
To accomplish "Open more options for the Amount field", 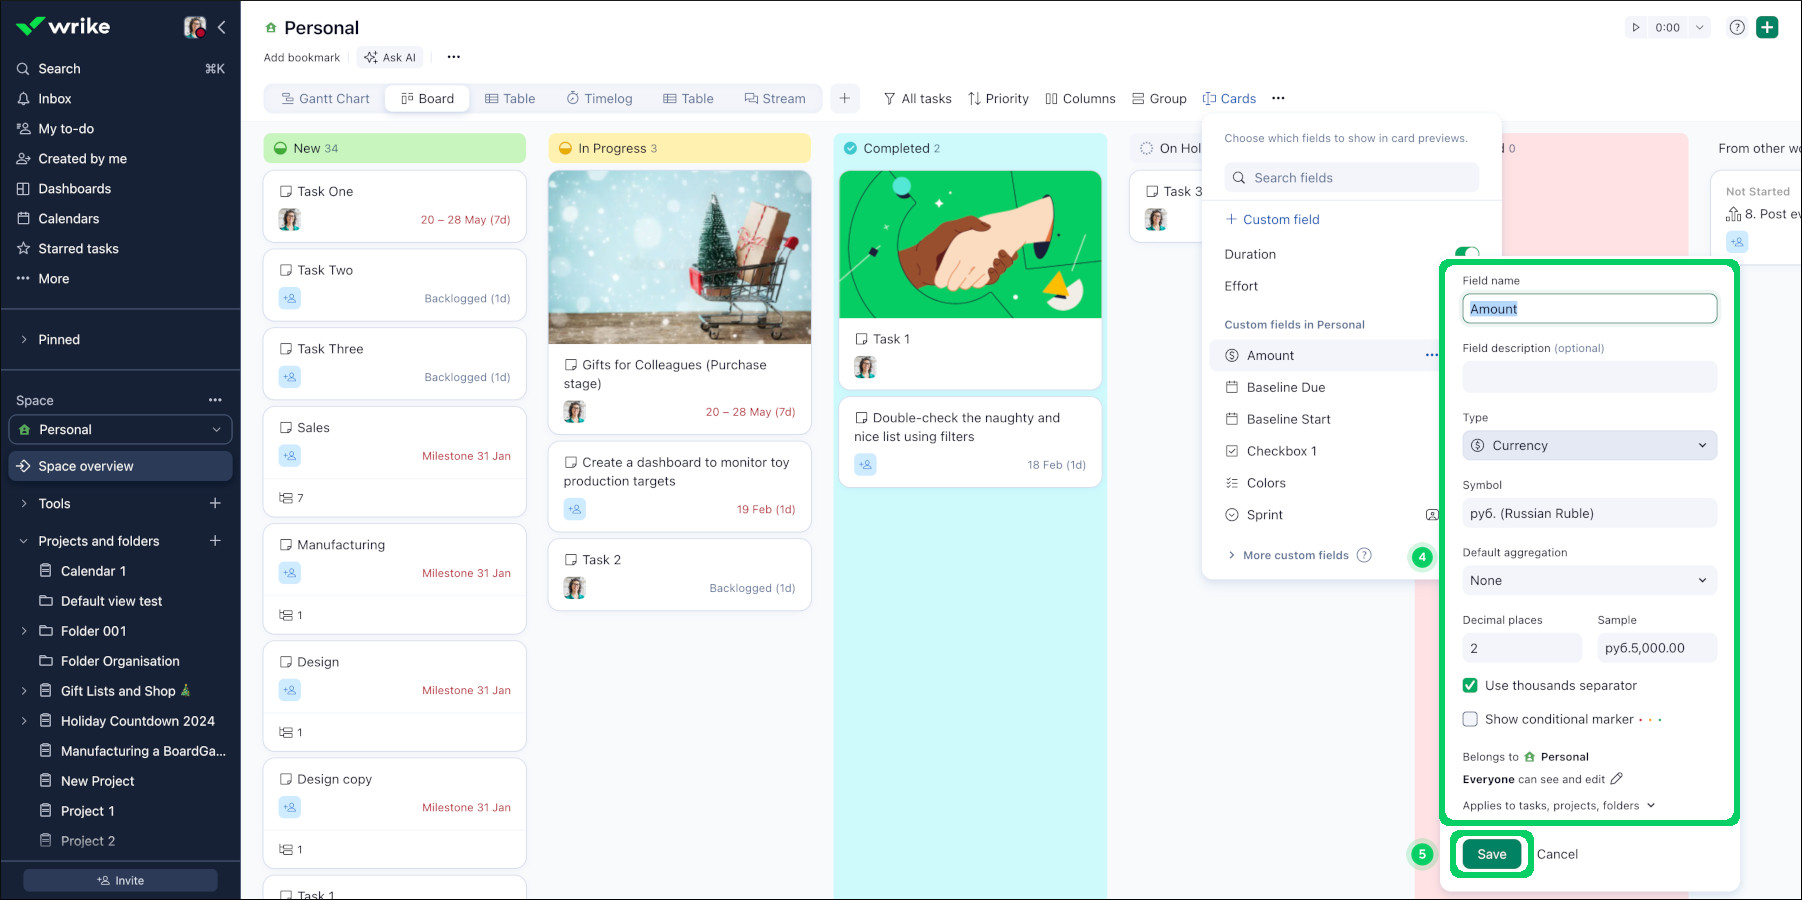I will tap(1434, 355).
